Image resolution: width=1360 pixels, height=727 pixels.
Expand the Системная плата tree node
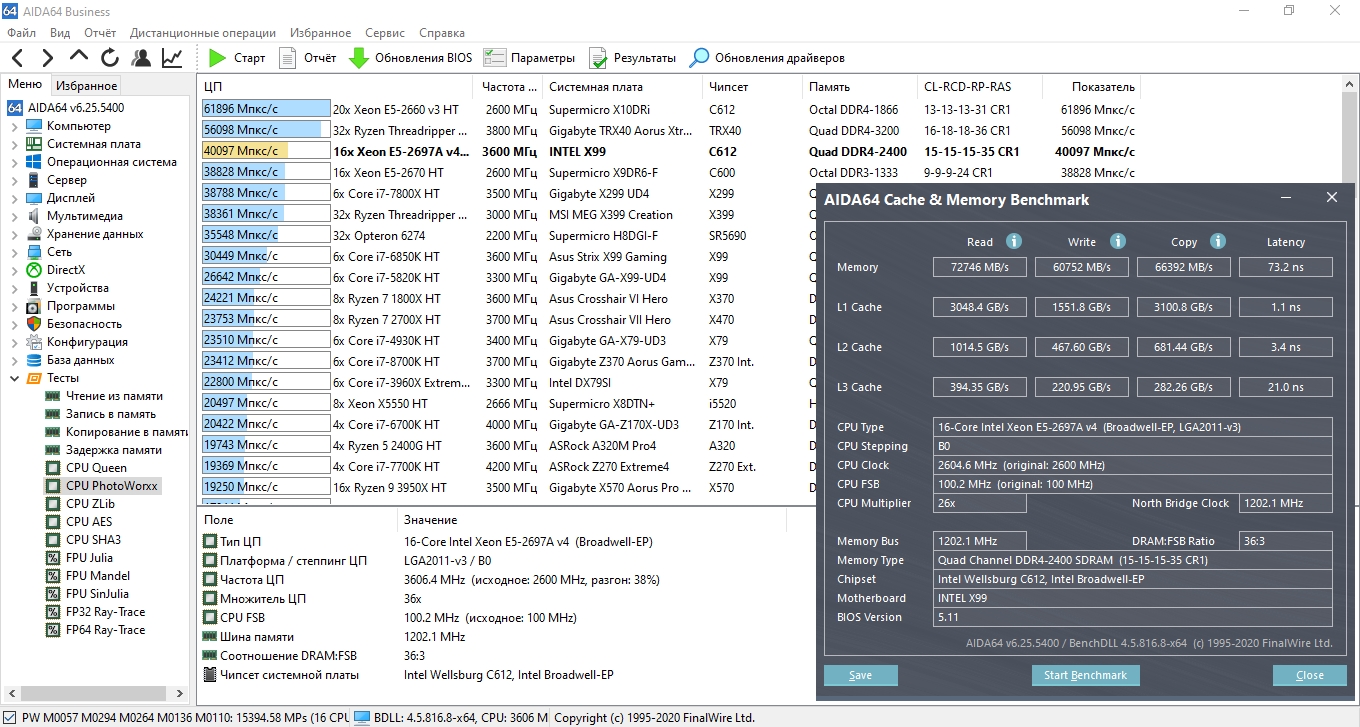14,144
